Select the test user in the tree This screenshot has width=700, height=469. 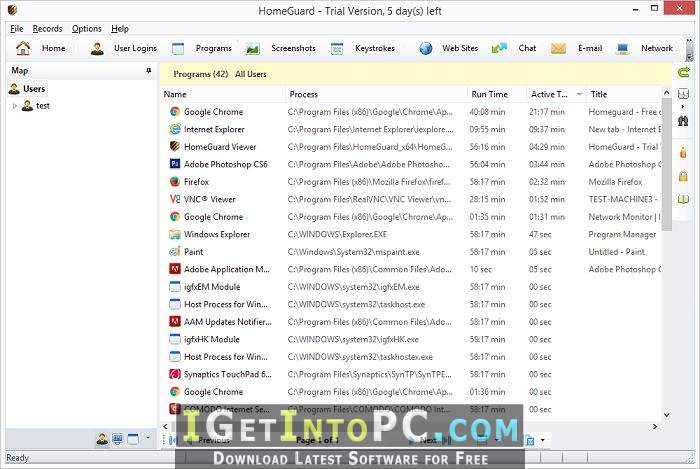(37, 106)
